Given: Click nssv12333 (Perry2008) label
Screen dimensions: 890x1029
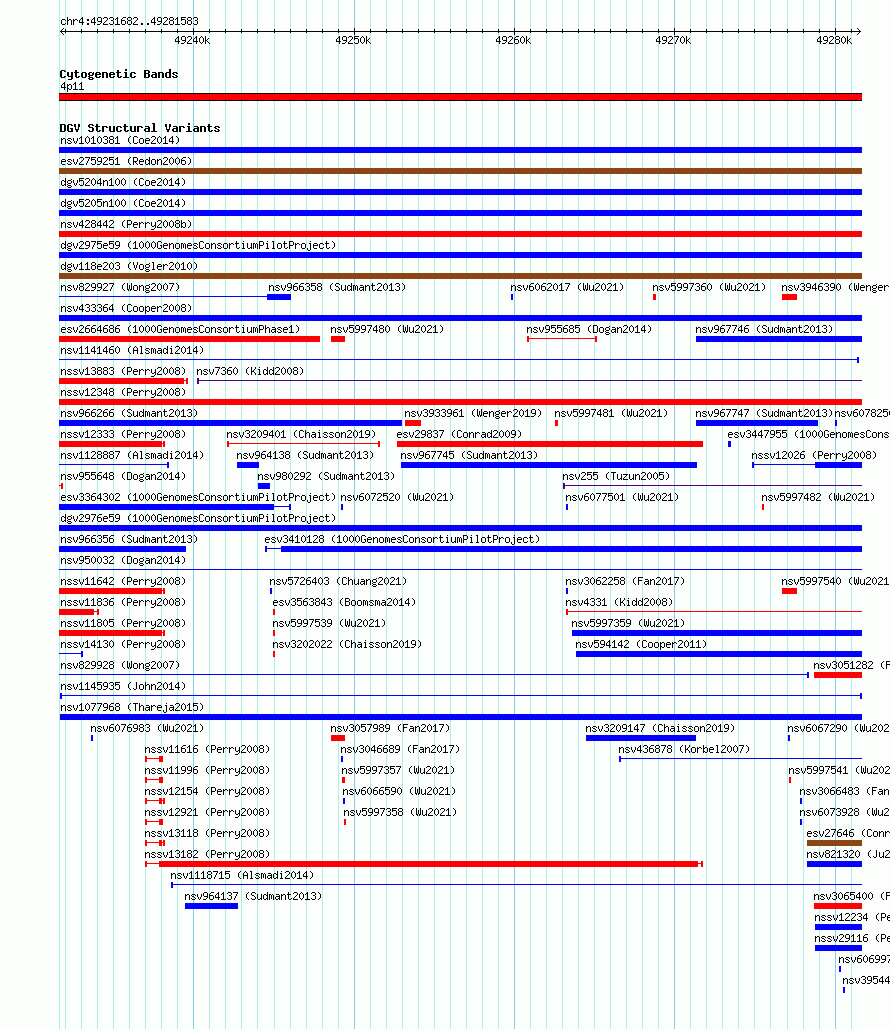Looking at the screenshot, I should (123, 434).
